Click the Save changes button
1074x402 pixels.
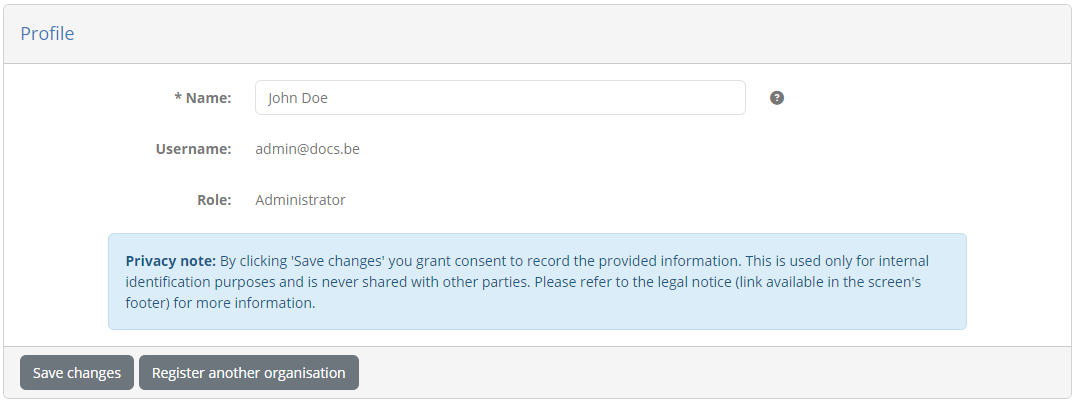[x=77, y=373]
